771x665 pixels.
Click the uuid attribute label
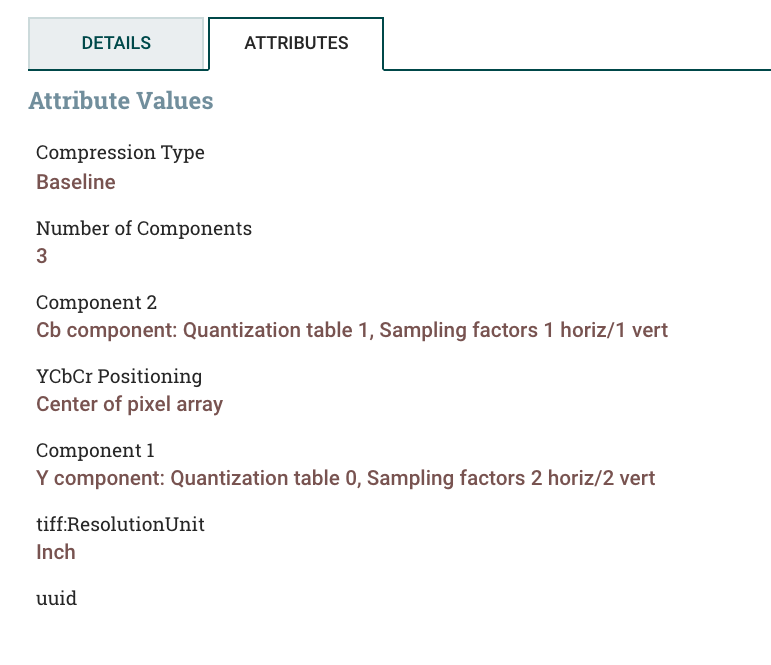click(x=56, y=598)
